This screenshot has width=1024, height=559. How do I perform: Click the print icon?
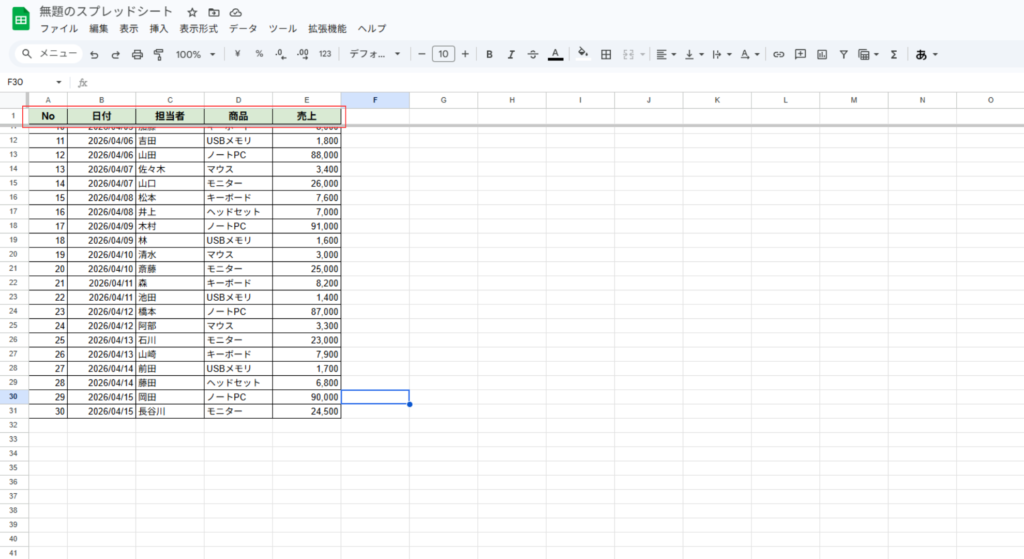[137, 54]
